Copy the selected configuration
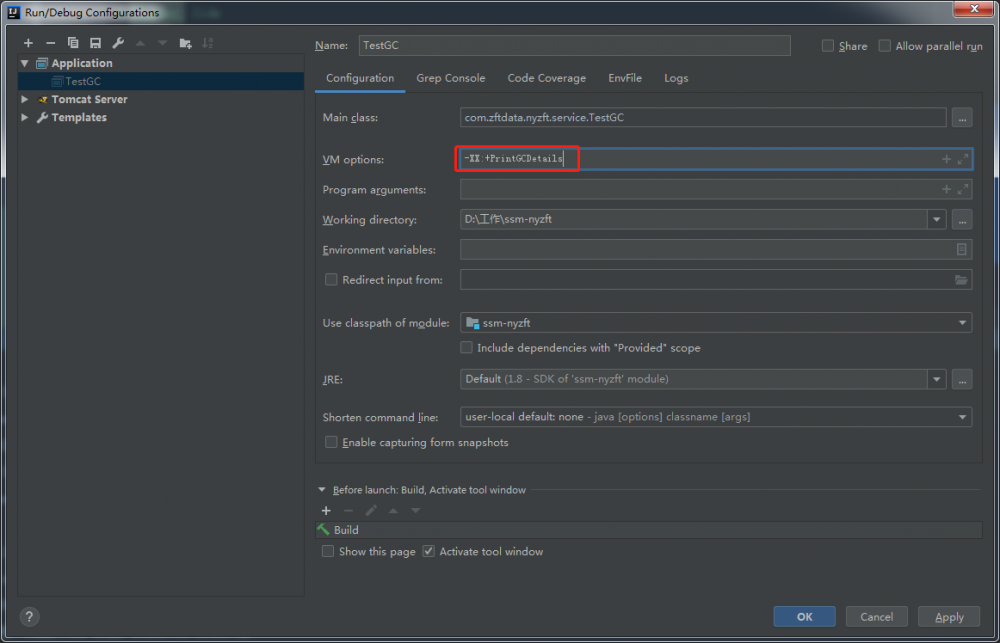Viewport: 1000px width, 643px height. (x=73, y=43)
